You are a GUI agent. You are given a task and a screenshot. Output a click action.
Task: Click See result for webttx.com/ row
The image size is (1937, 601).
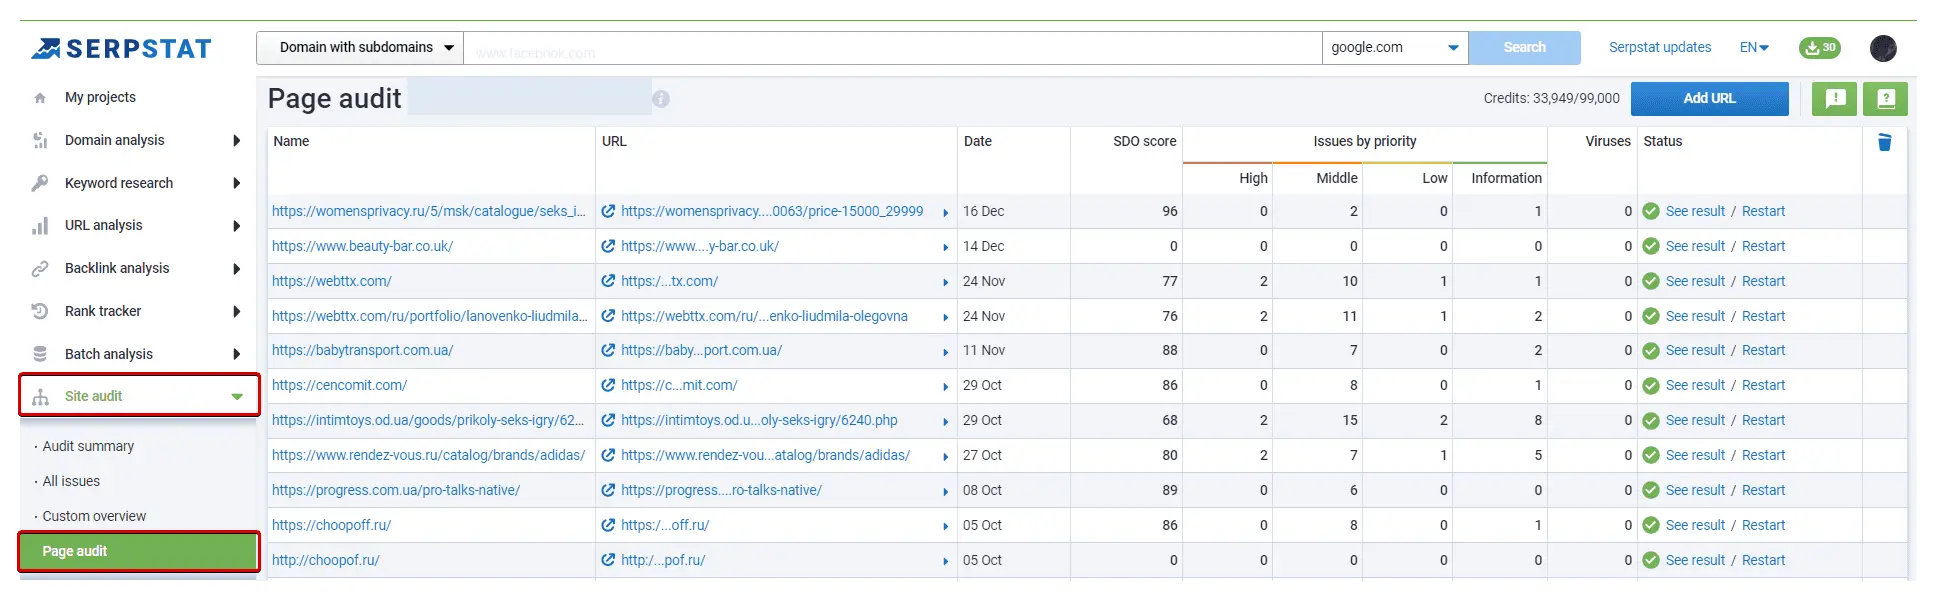pyautogui.click(x=1695, y=281)
